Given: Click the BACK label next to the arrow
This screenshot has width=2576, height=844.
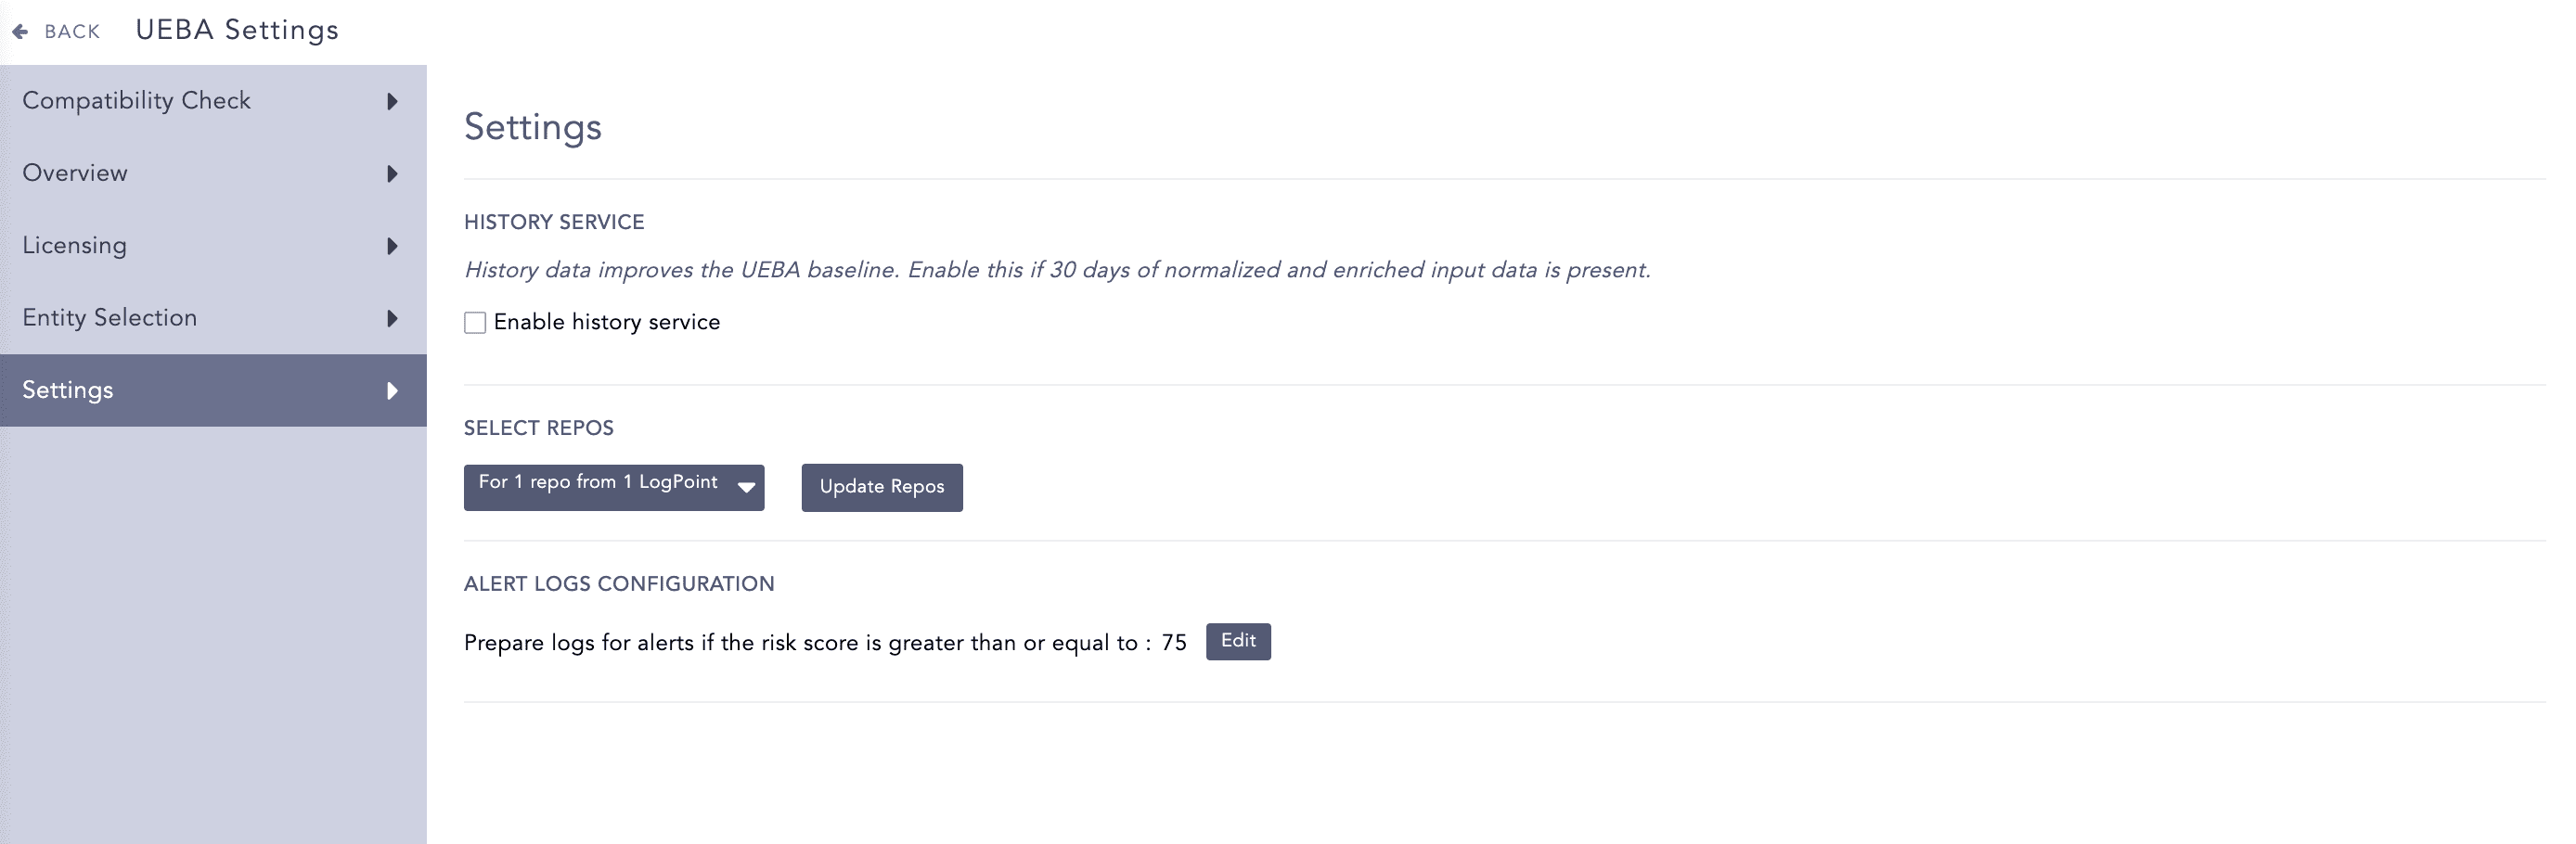Looking at the screenshot, I should [70, 31].
